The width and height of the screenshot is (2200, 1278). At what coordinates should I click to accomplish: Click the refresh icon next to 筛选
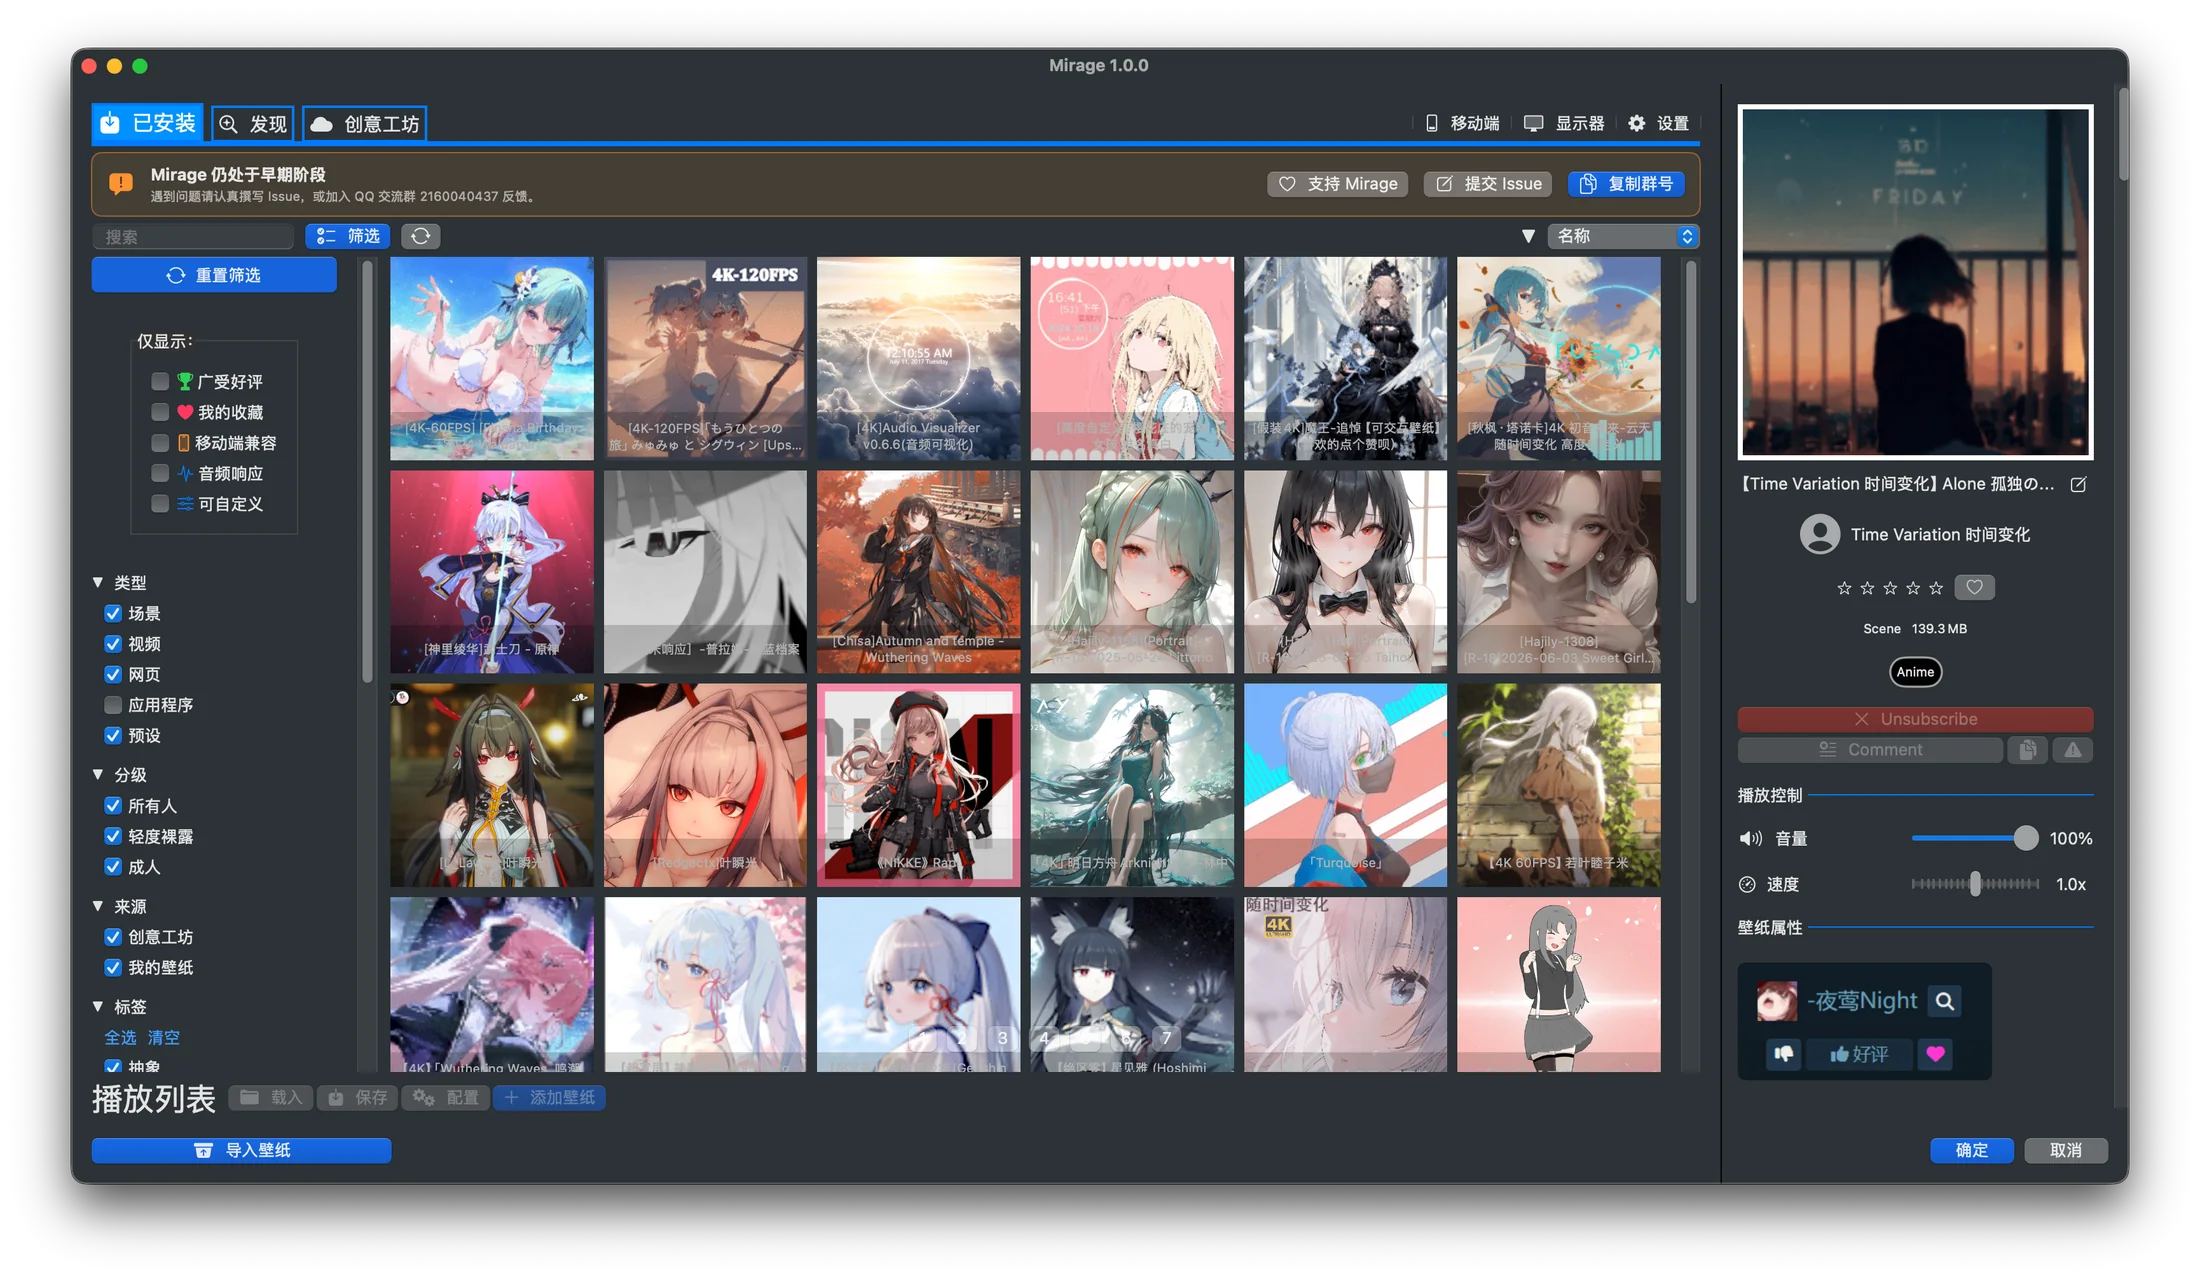[x=421, y=236]
